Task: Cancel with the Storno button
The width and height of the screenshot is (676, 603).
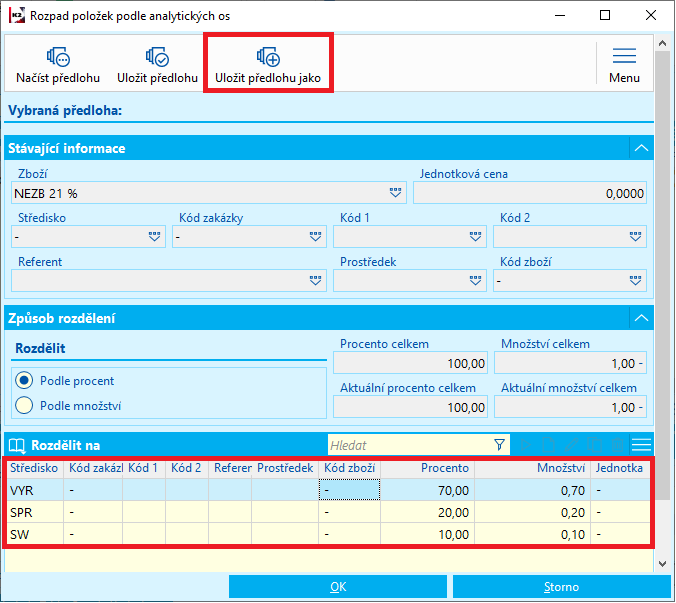Action: click(561, 587)
